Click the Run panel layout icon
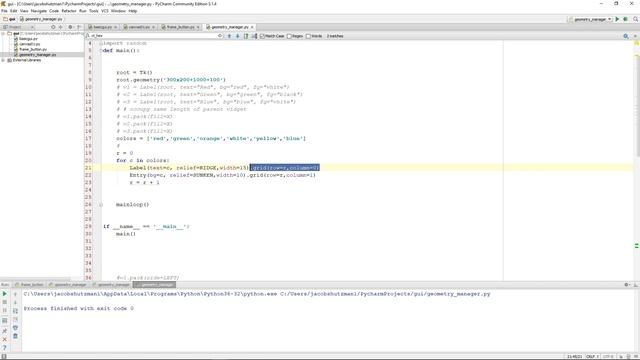Screen dimensions: 640x360 click(5, 320)
